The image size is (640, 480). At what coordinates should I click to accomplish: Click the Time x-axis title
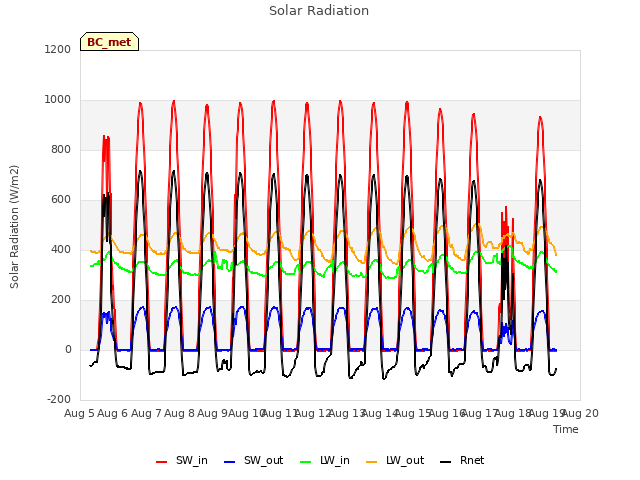pyautogui.click(x=566, y=429)
